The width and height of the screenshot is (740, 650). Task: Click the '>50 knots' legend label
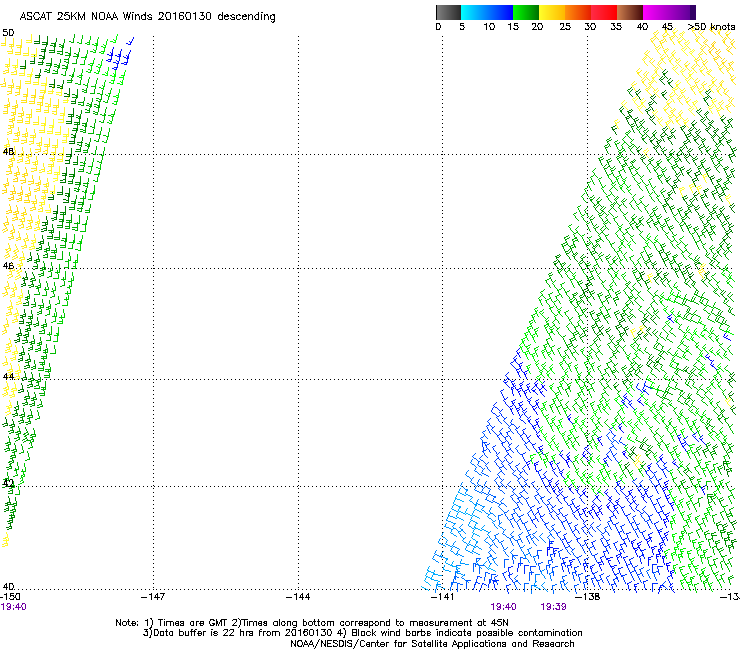click(x=712, y=27)
